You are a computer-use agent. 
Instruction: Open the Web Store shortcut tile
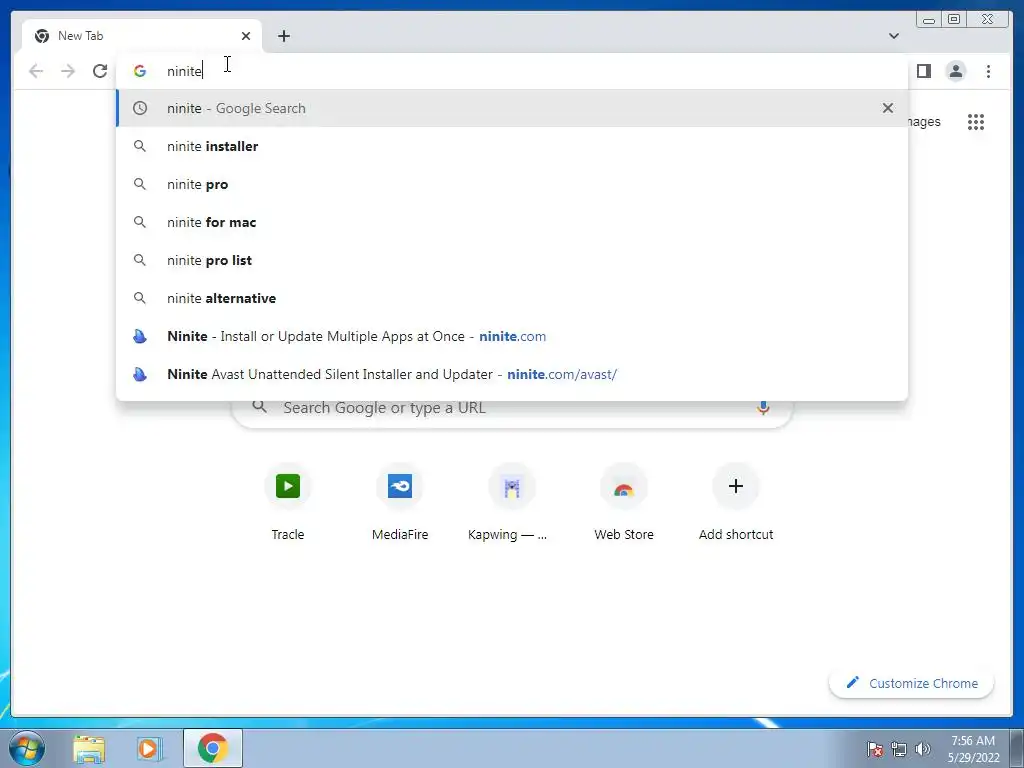point(624,503)
